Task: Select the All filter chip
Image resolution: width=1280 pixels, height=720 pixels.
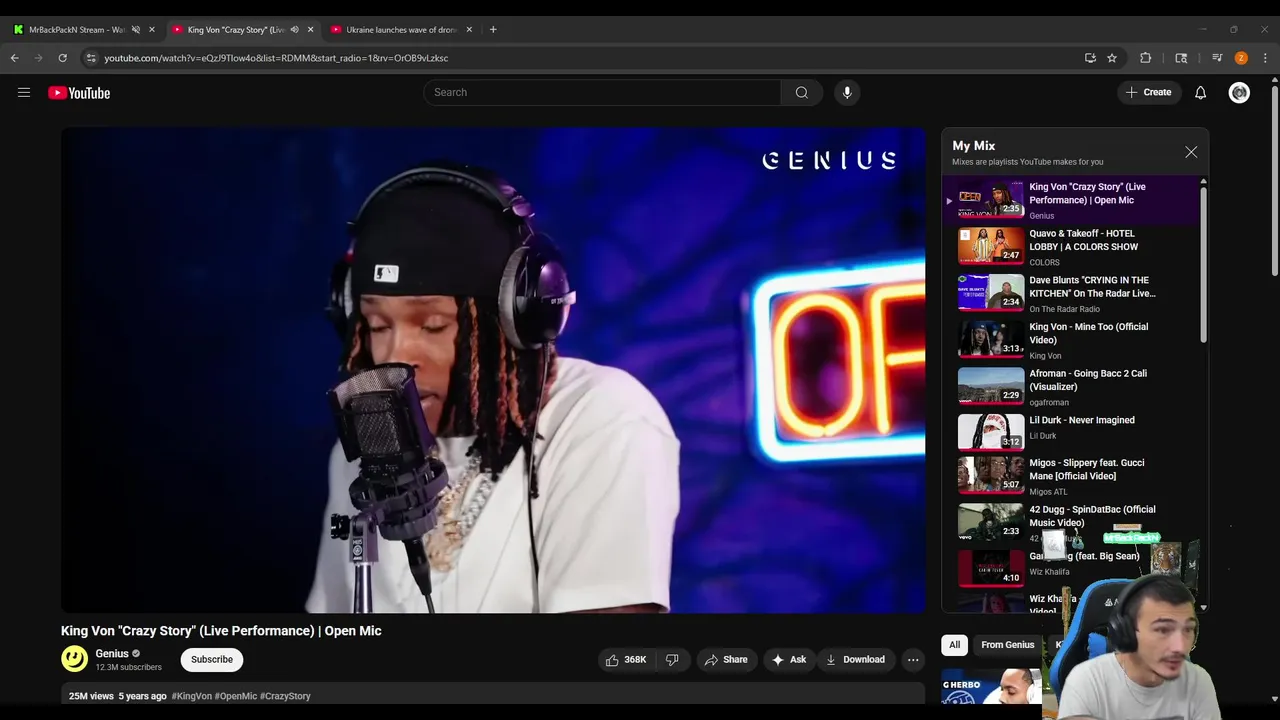Action: [955, 645]
